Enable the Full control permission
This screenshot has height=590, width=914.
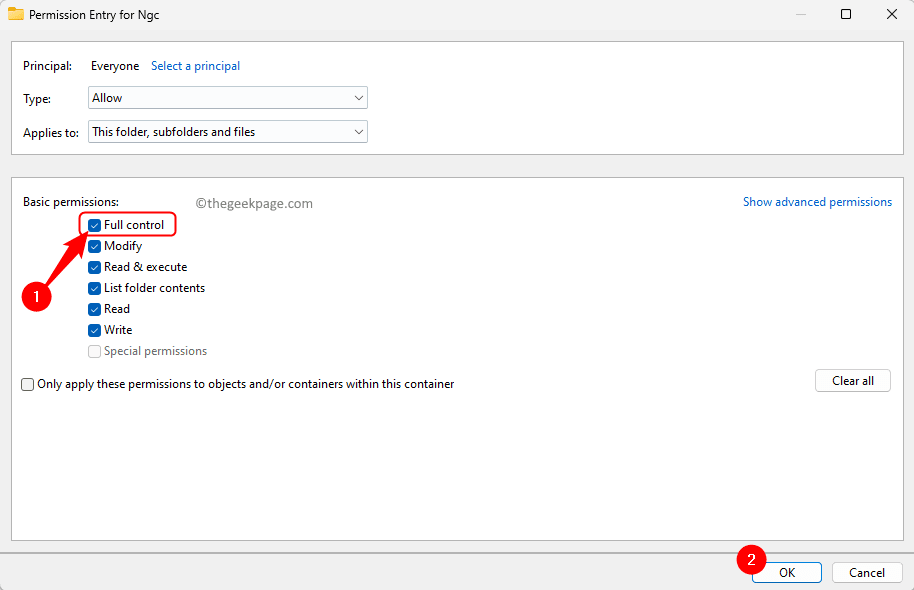94,224
